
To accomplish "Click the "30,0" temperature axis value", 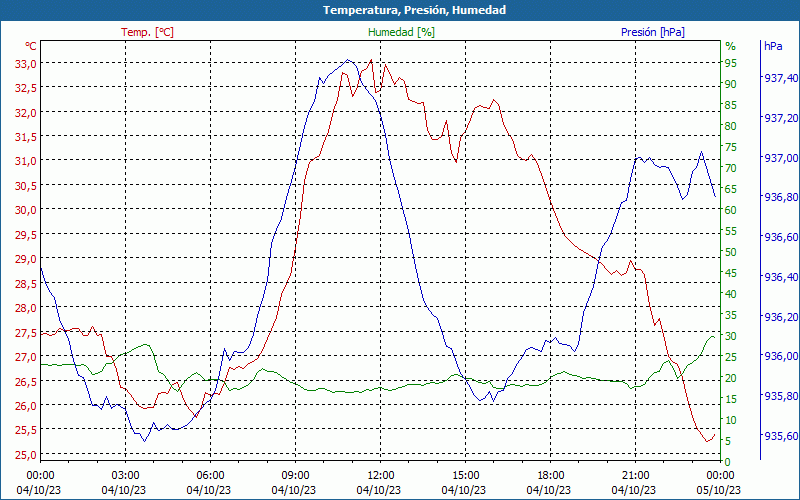I will (x=26, y=210).
